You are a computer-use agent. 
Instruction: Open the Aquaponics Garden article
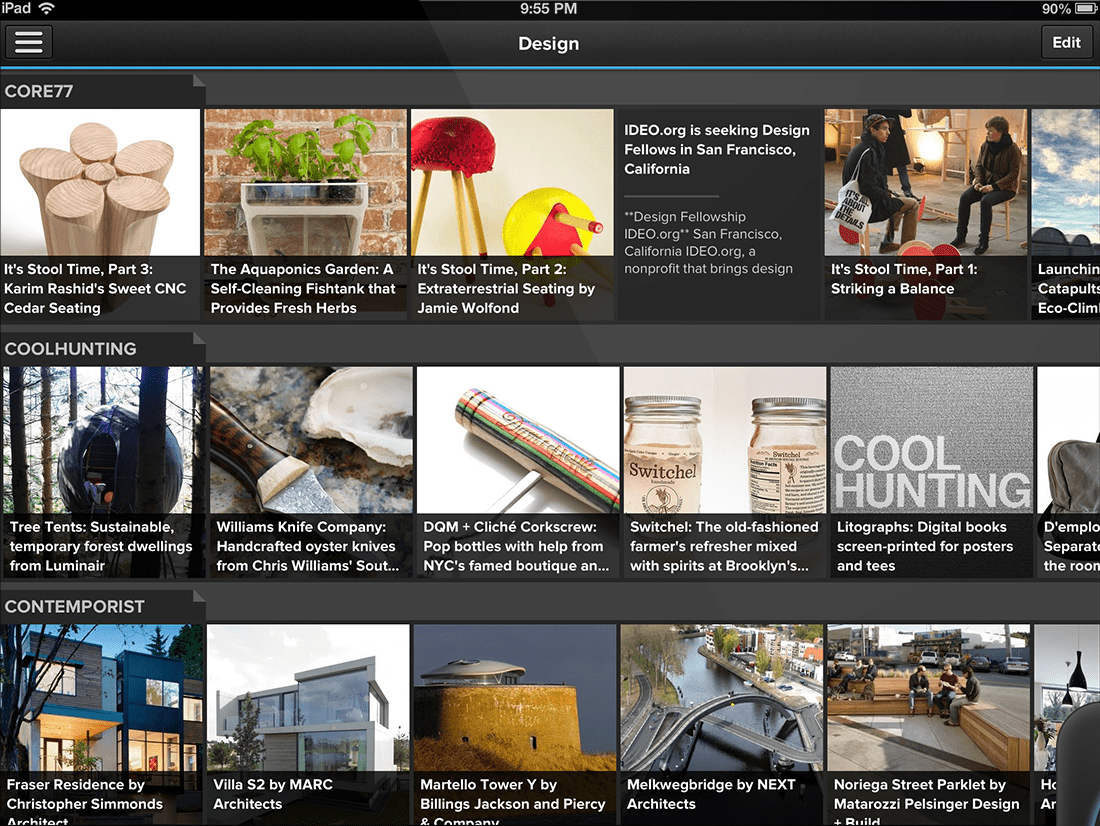(306, 213)
